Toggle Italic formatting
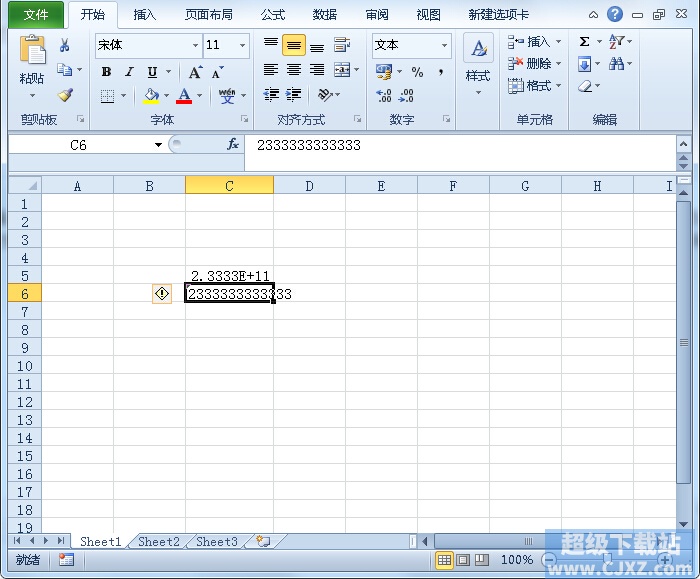The width and height of the screenshot is (700, 579). pyautogui.click(x=129, y=72)
